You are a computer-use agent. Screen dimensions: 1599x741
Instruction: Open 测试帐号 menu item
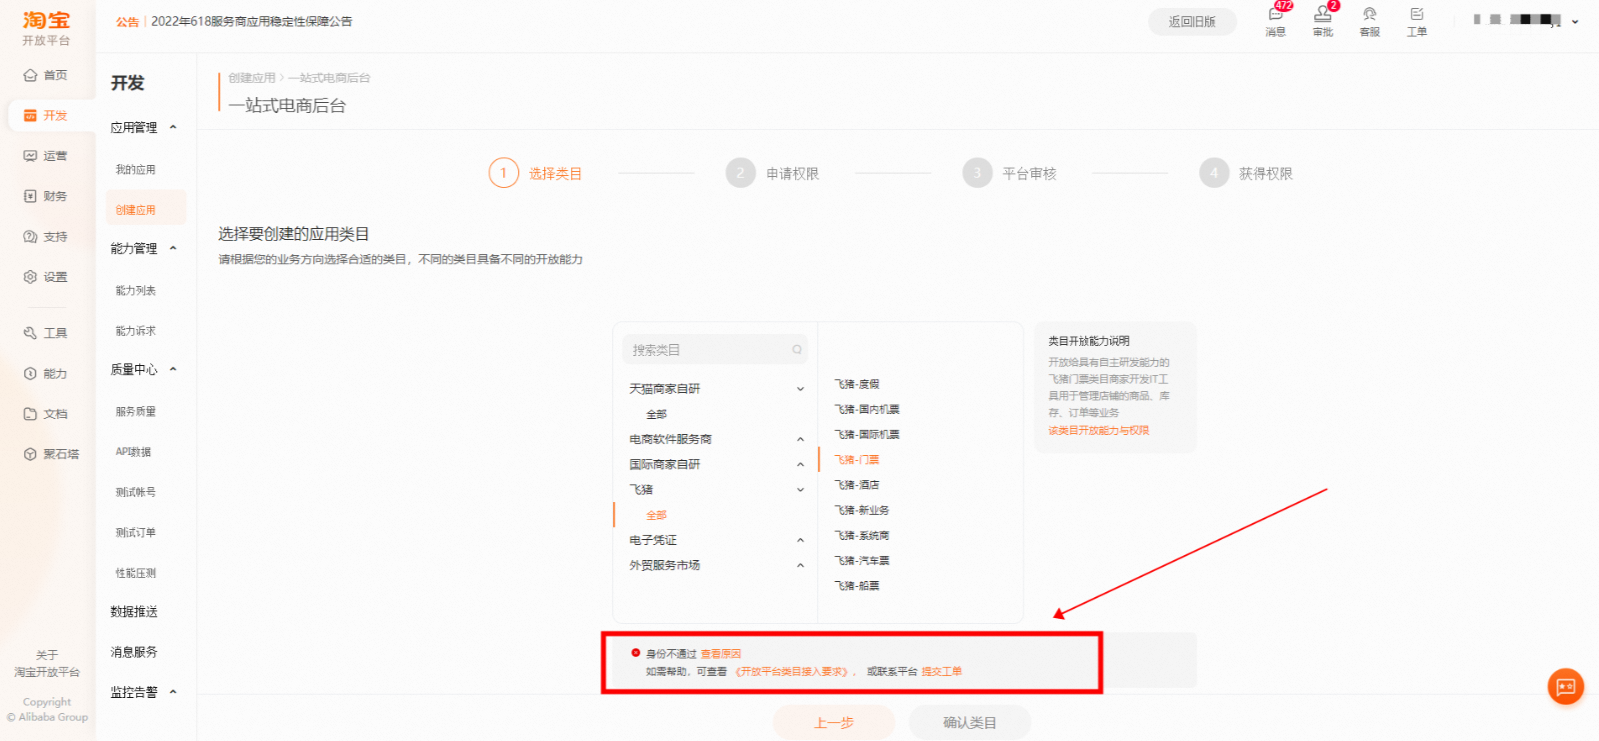tap(135, 492)
